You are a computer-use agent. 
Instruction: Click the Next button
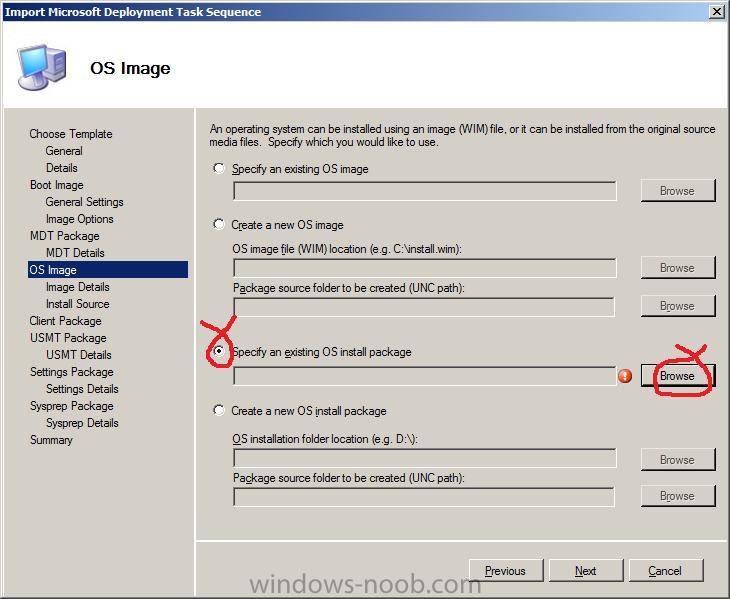coord(586,571)
